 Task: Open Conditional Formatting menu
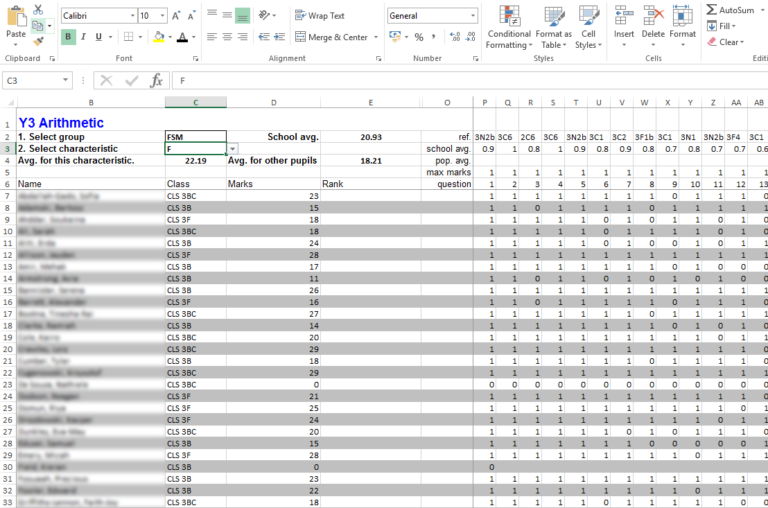[509, 27]
